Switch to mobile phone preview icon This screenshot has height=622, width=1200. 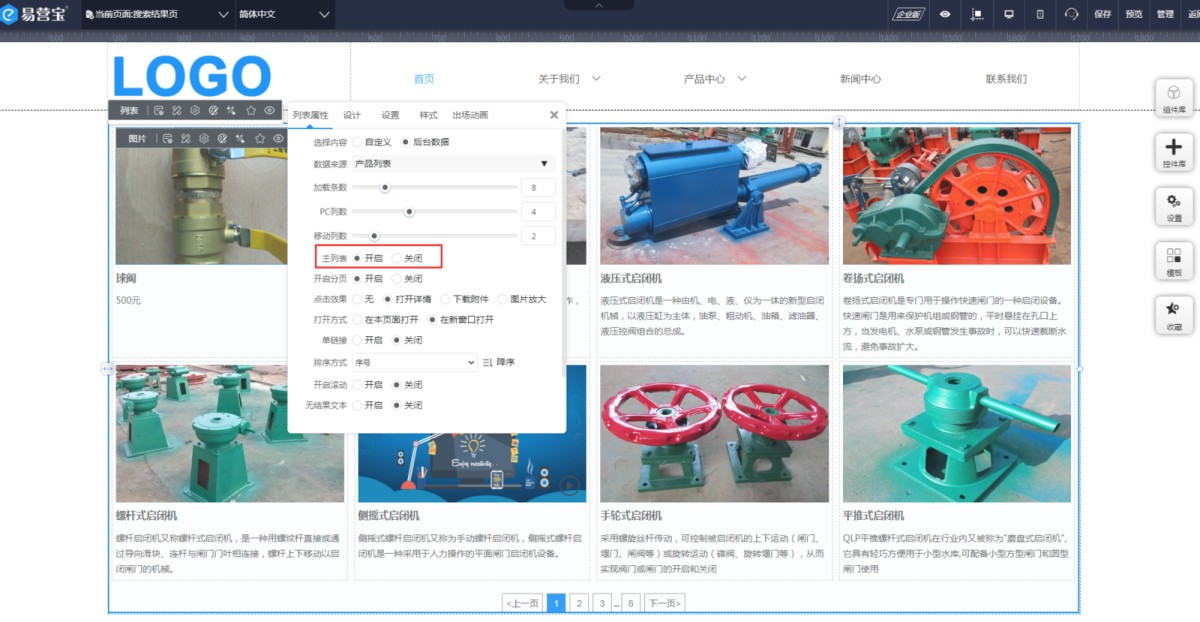click(x=1040, y=14)
